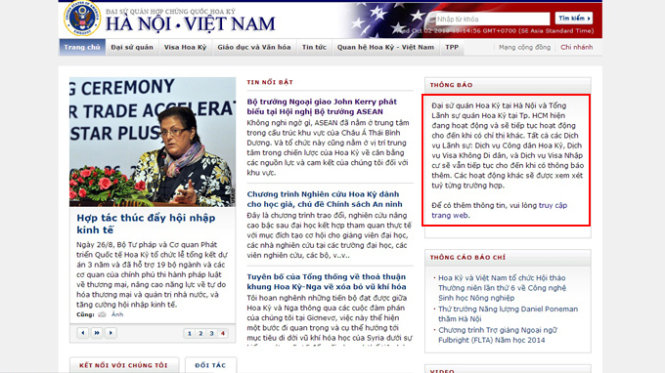
Task: Click the HÀ NỘI - VIỆT NAM site title
Action: [190, 24]
